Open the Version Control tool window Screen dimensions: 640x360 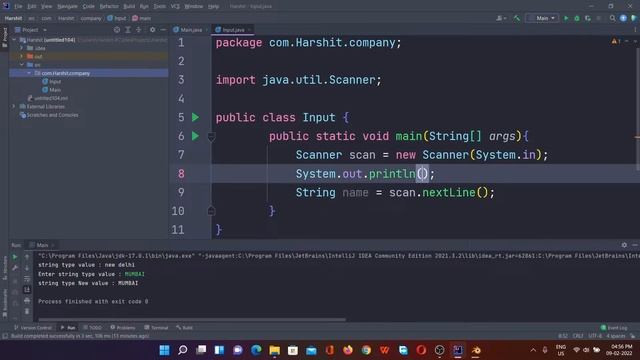point(33,328)
